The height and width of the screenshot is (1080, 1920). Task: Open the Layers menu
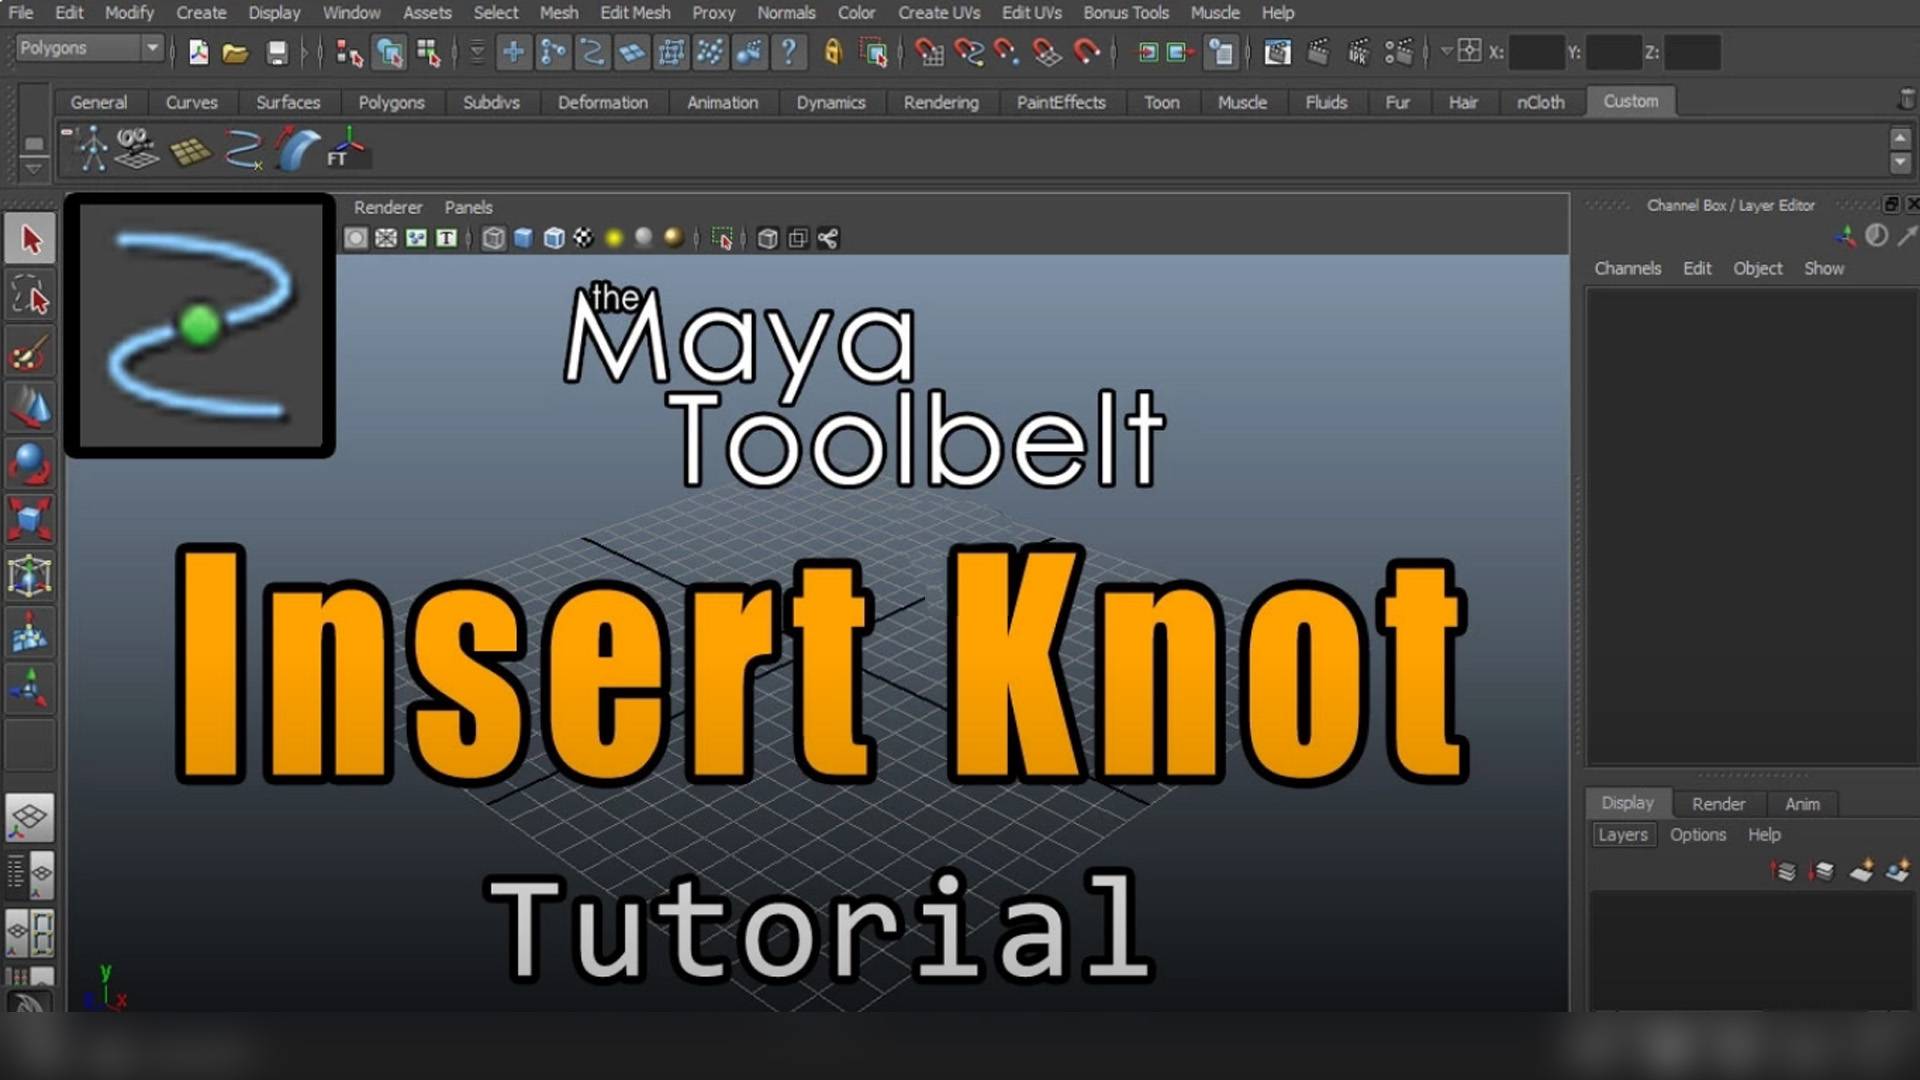pos(1622,834)
